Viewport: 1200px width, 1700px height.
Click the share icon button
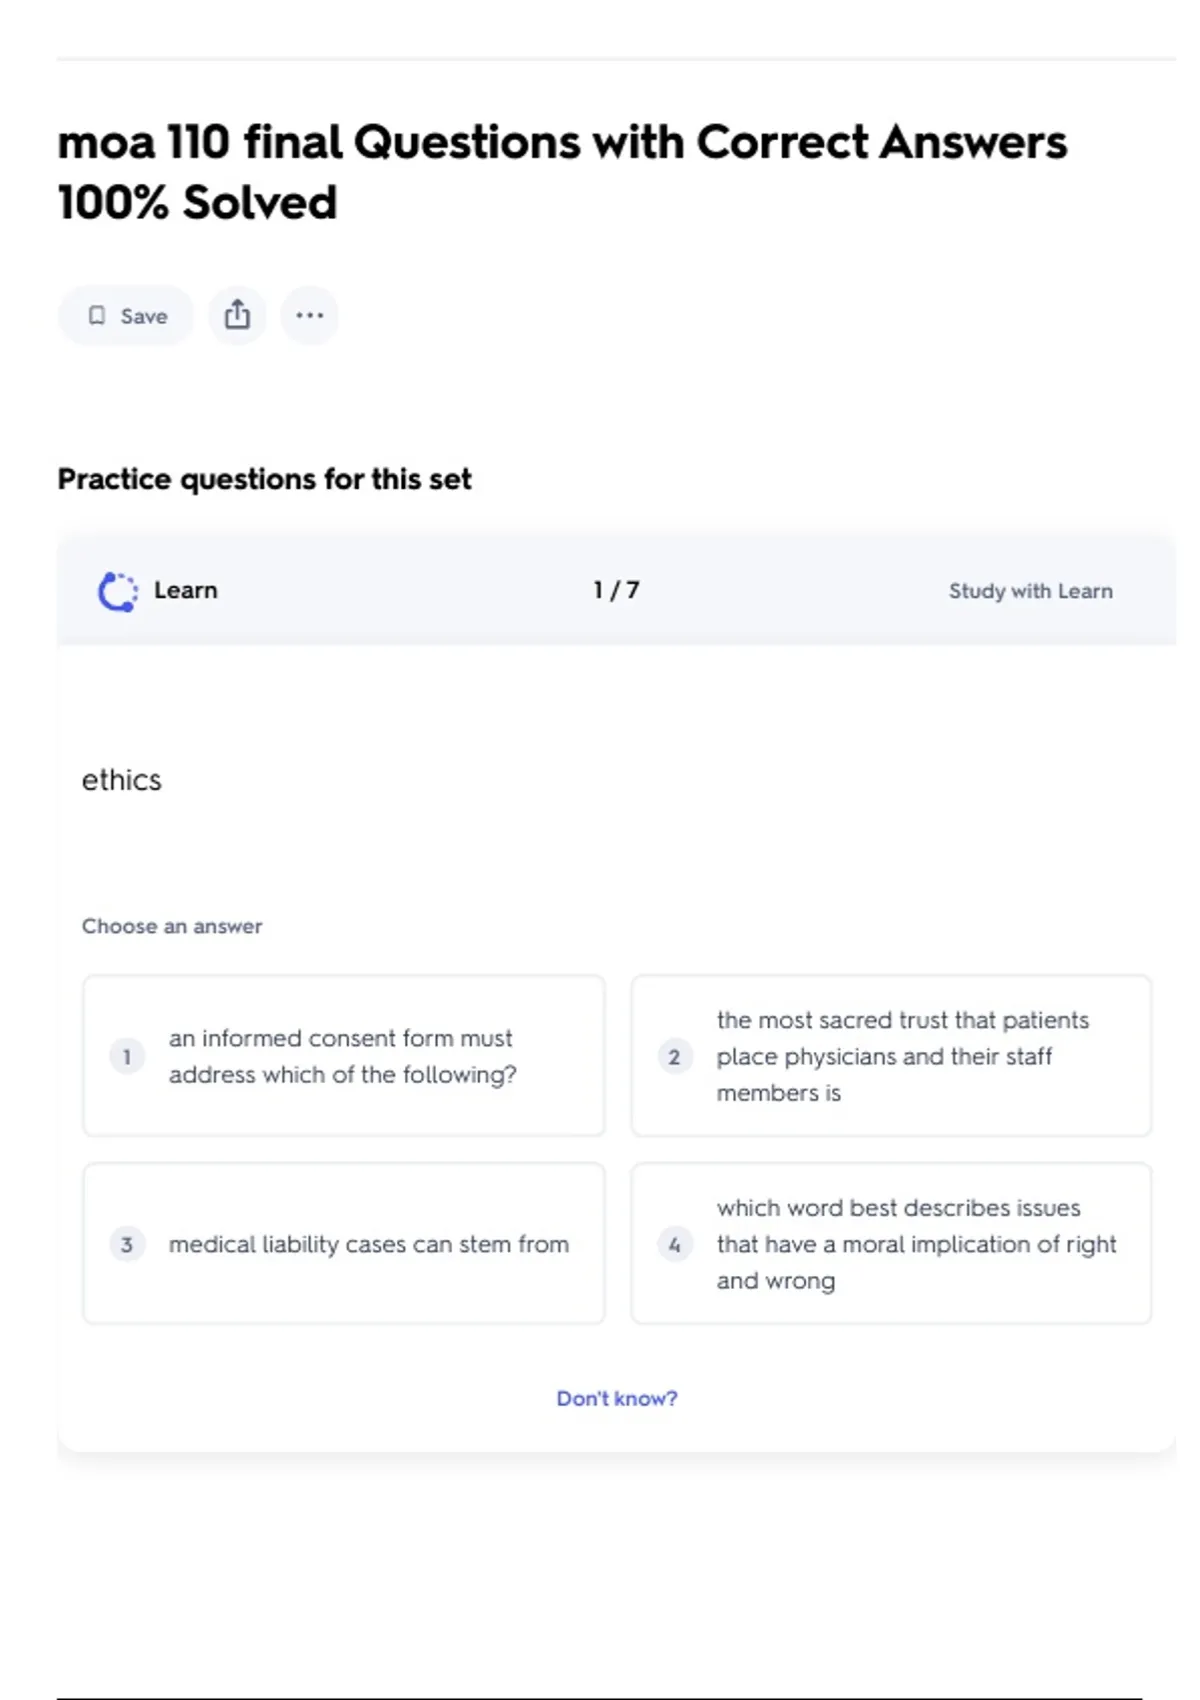pos(237,315)
